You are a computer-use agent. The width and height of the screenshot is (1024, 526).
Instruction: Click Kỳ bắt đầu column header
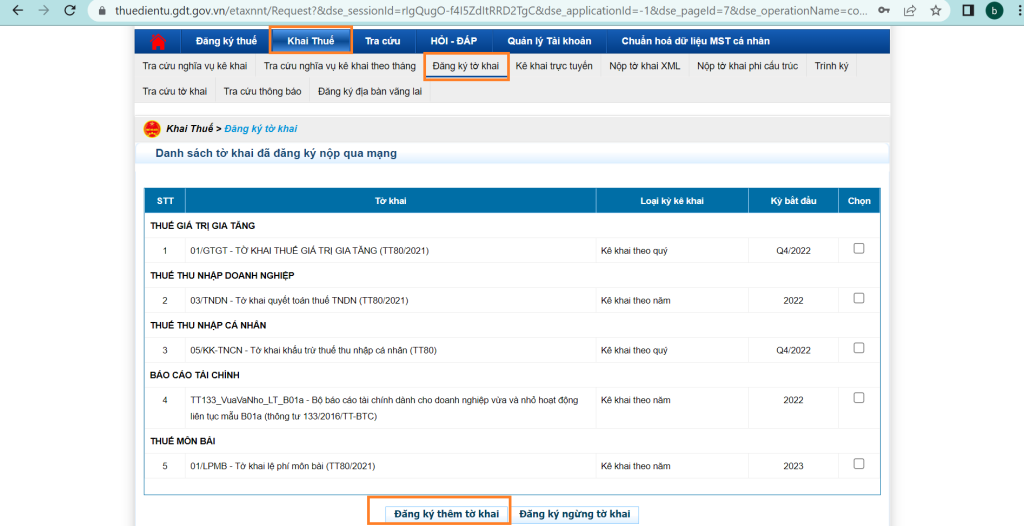793,201
